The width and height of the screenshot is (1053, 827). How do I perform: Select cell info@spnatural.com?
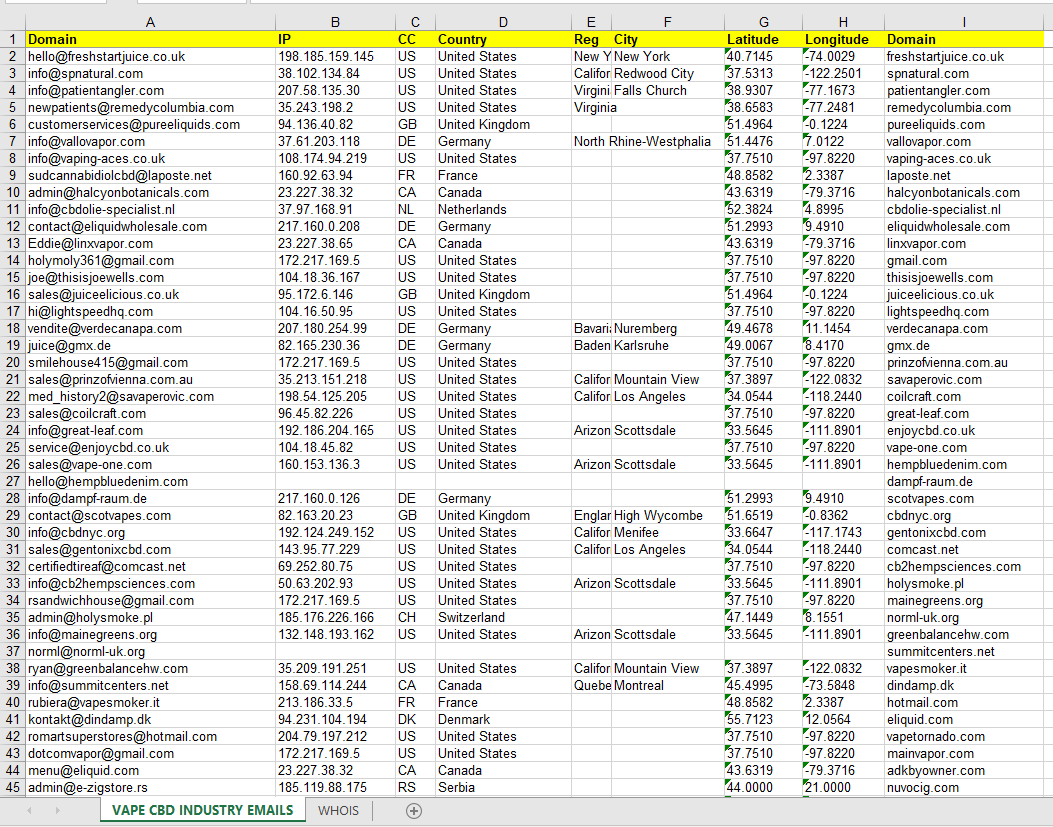150,74
